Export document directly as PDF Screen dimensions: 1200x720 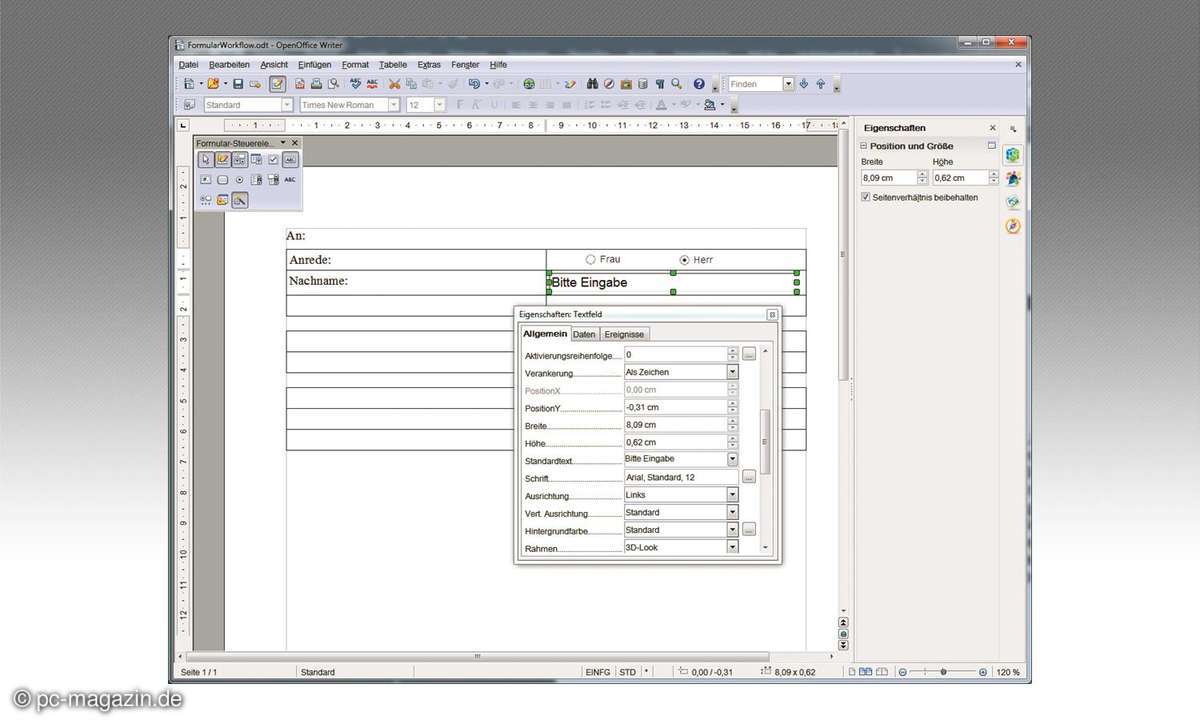pos(300,84)
